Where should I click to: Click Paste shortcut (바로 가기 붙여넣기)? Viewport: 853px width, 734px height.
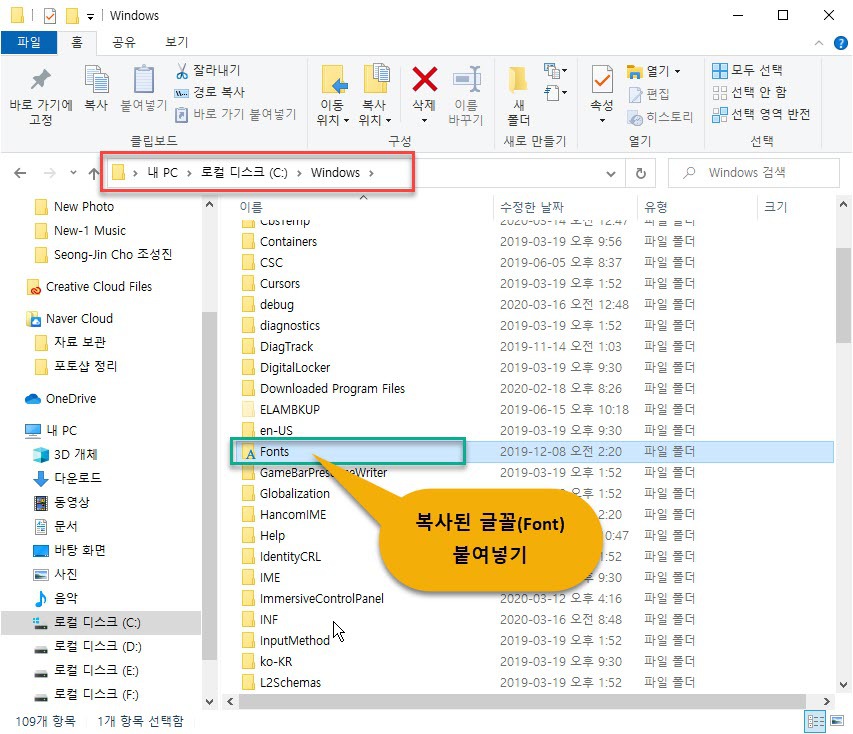(236, 114)
